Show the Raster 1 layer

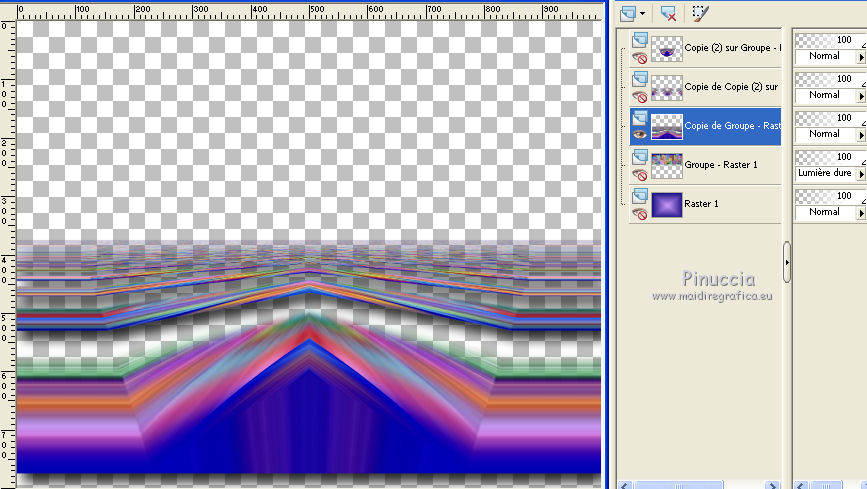640,214
